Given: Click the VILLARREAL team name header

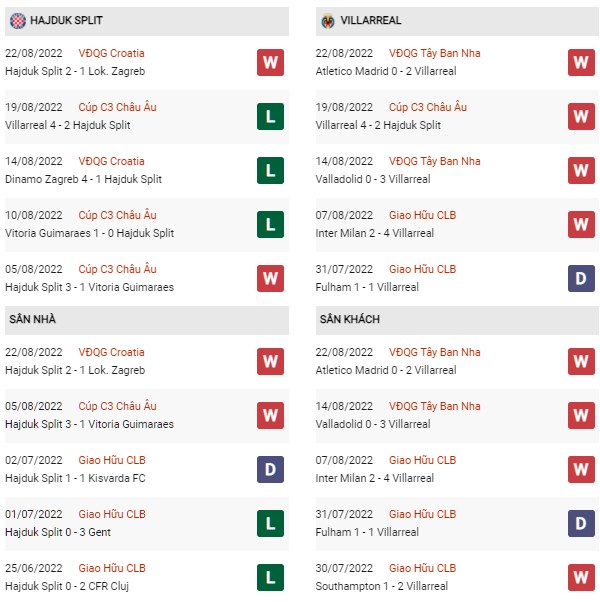Looking at the screenshot, I should tap(370, 20).
